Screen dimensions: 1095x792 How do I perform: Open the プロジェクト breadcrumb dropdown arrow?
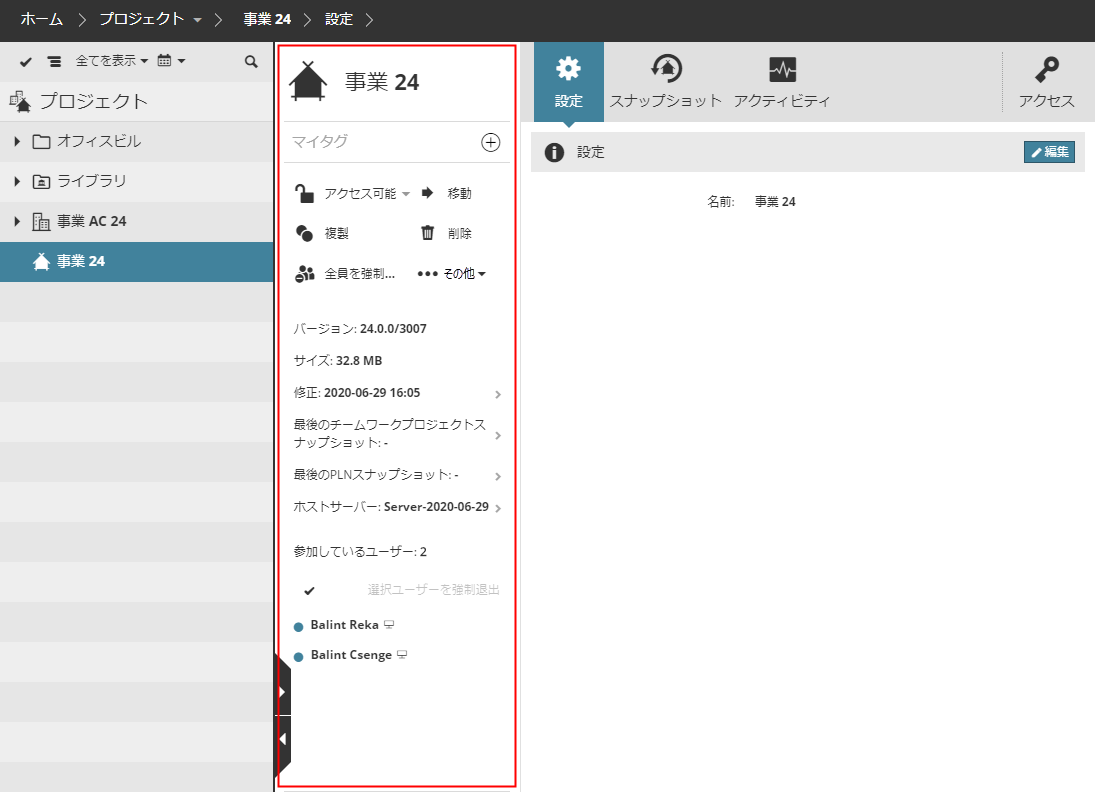tap(198, 20)
